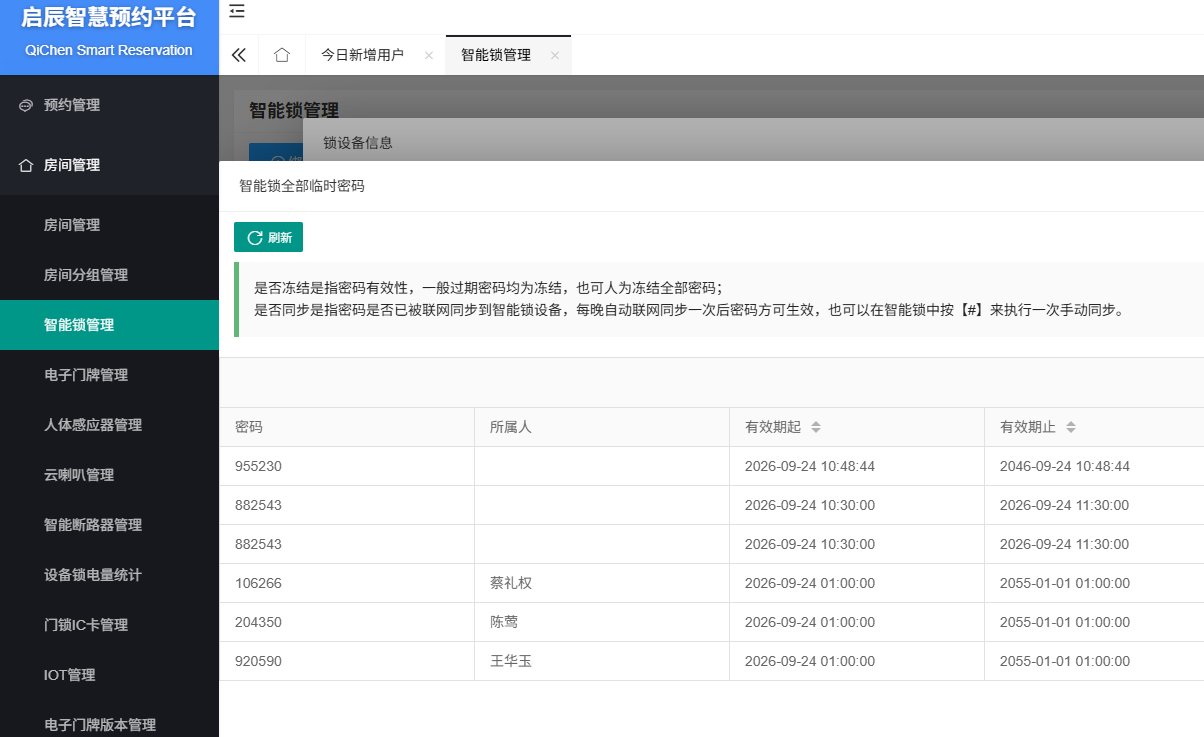Click owner name 蔡礼权
This screenshot has width=1204, height=737.
(x=511, y=583)
